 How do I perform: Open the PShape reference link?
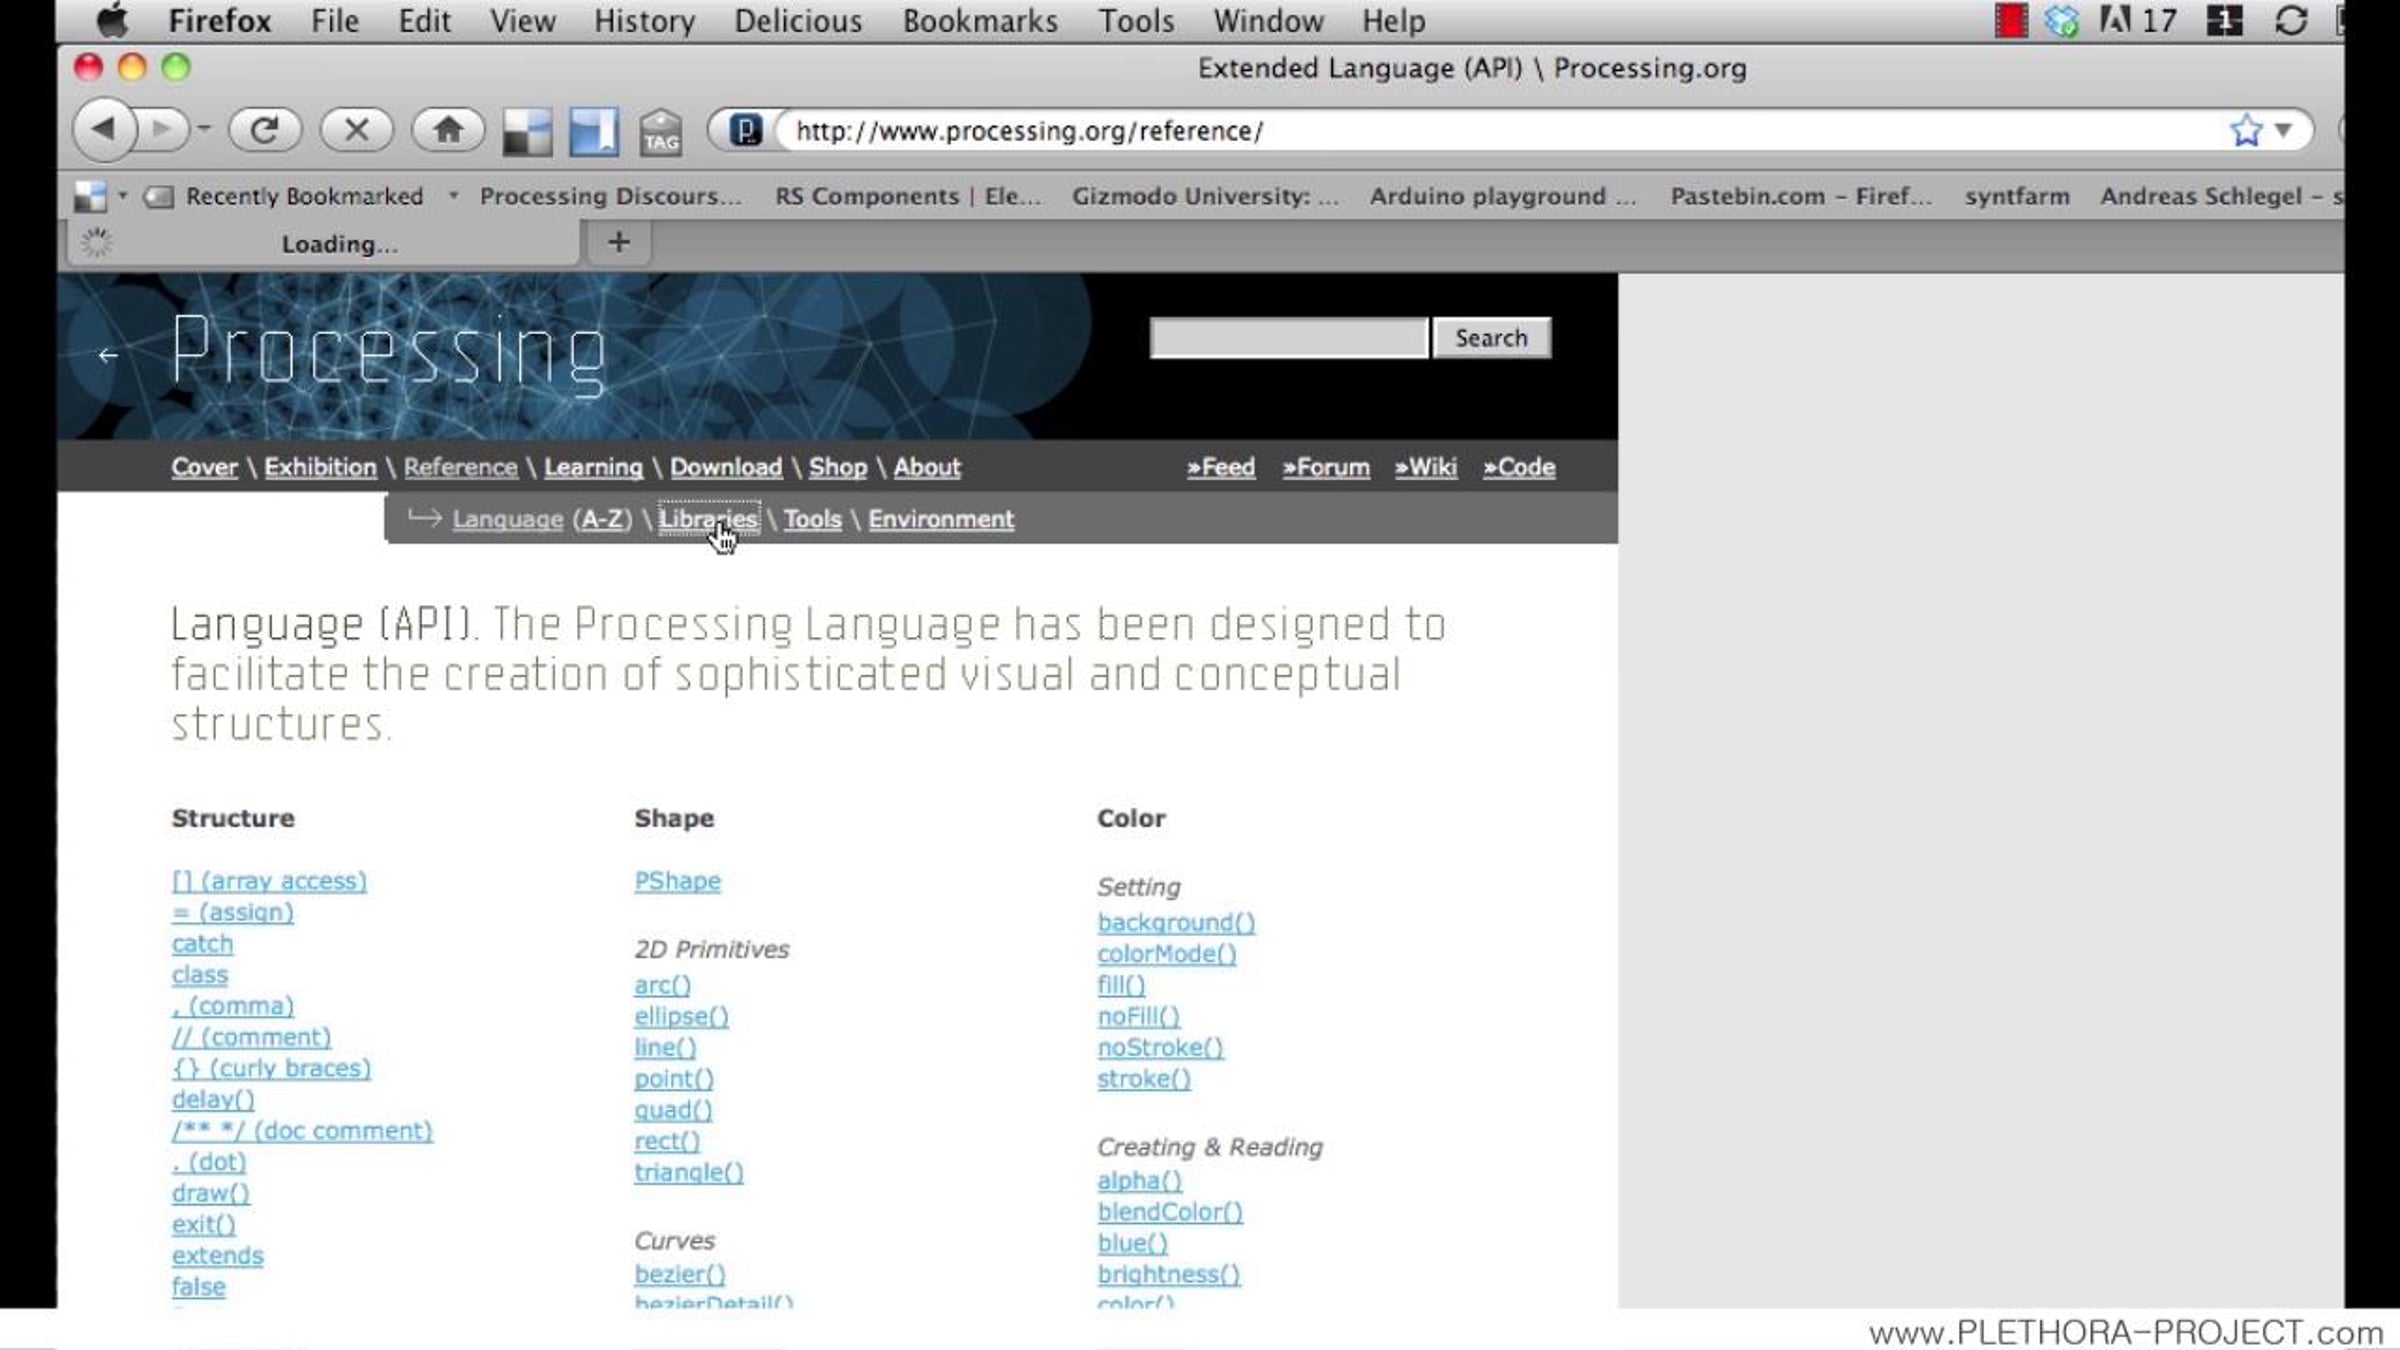coord(677,881)
